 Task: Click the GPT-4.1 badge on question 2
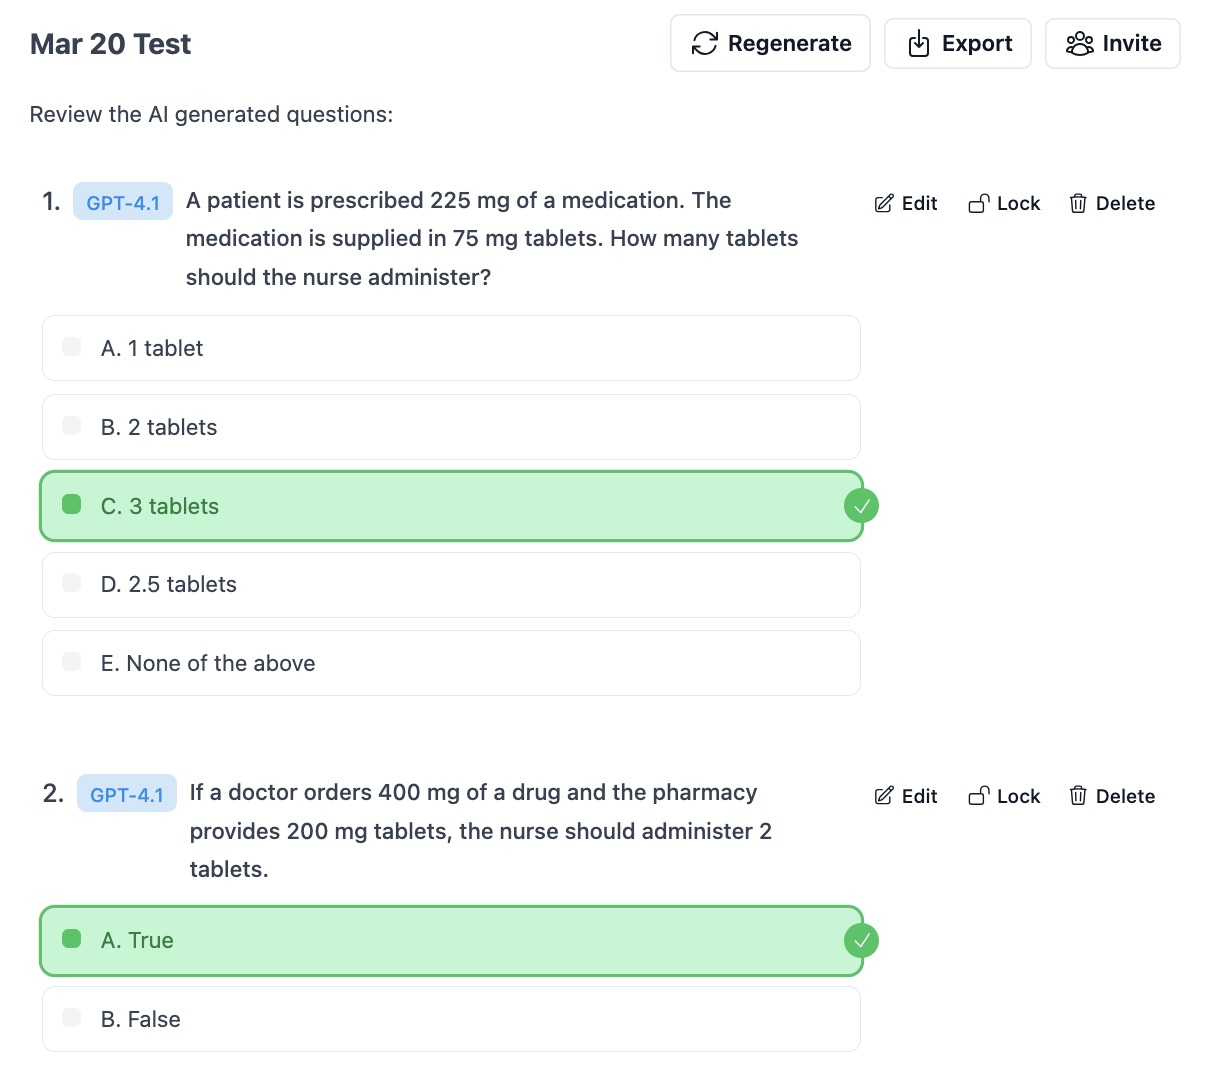(127, 794)
